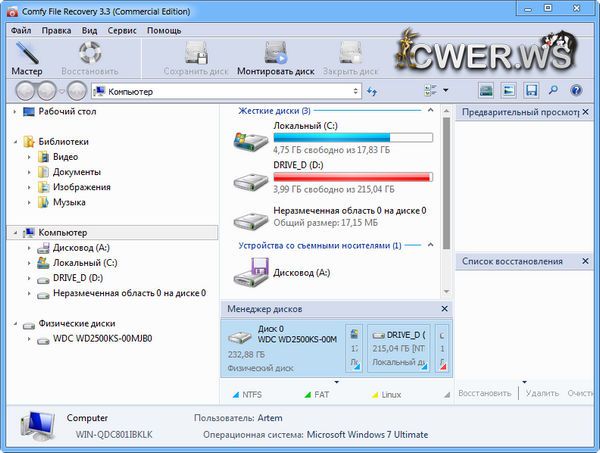Open help via the blue question mark icon

point(576,91)
